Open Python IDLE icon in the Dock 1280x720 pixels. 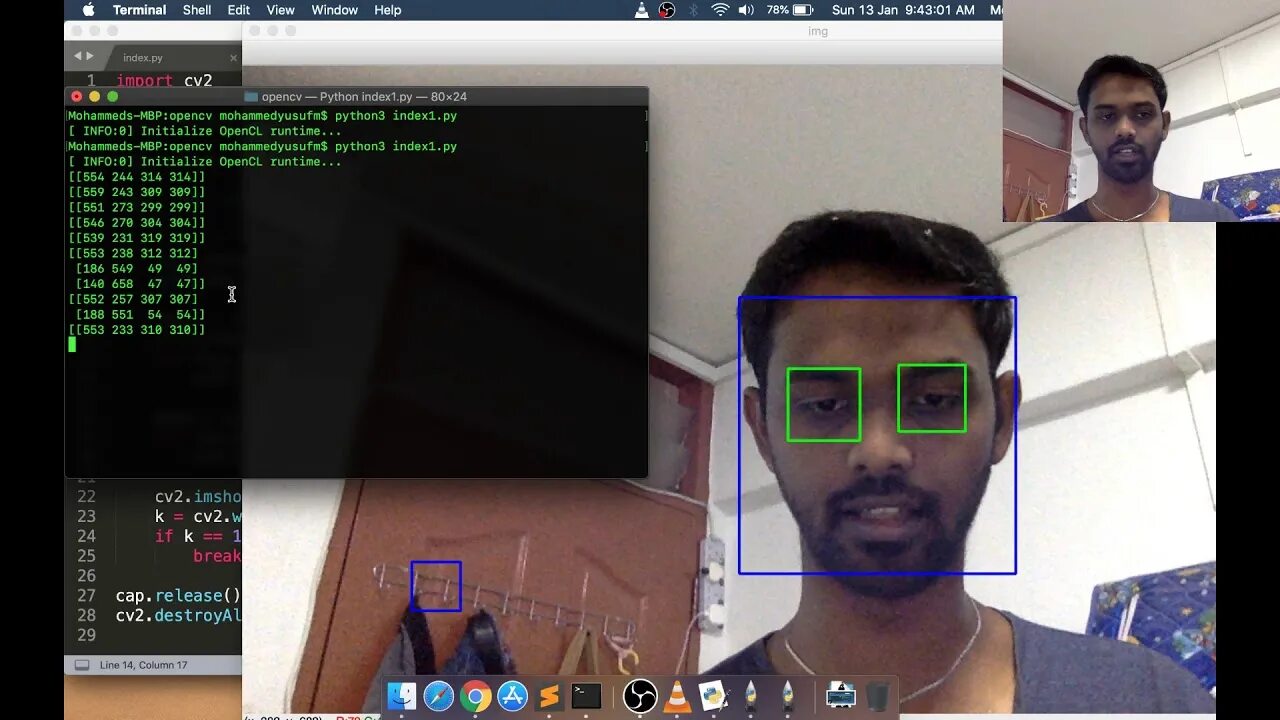714,696
